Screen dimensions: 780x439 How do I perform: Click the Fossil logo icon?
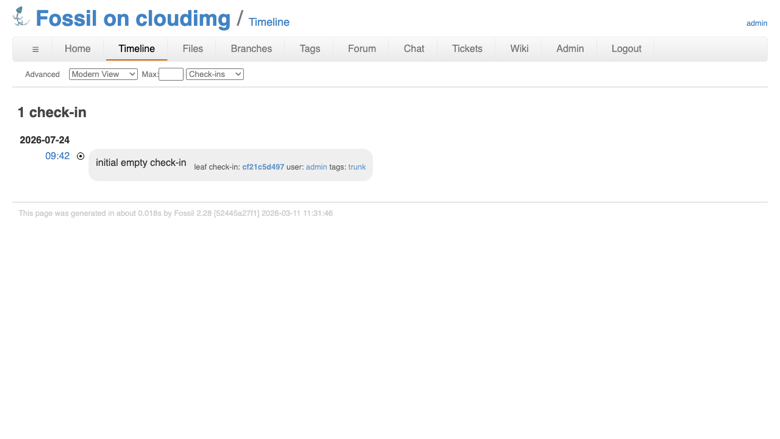[21, 16]
